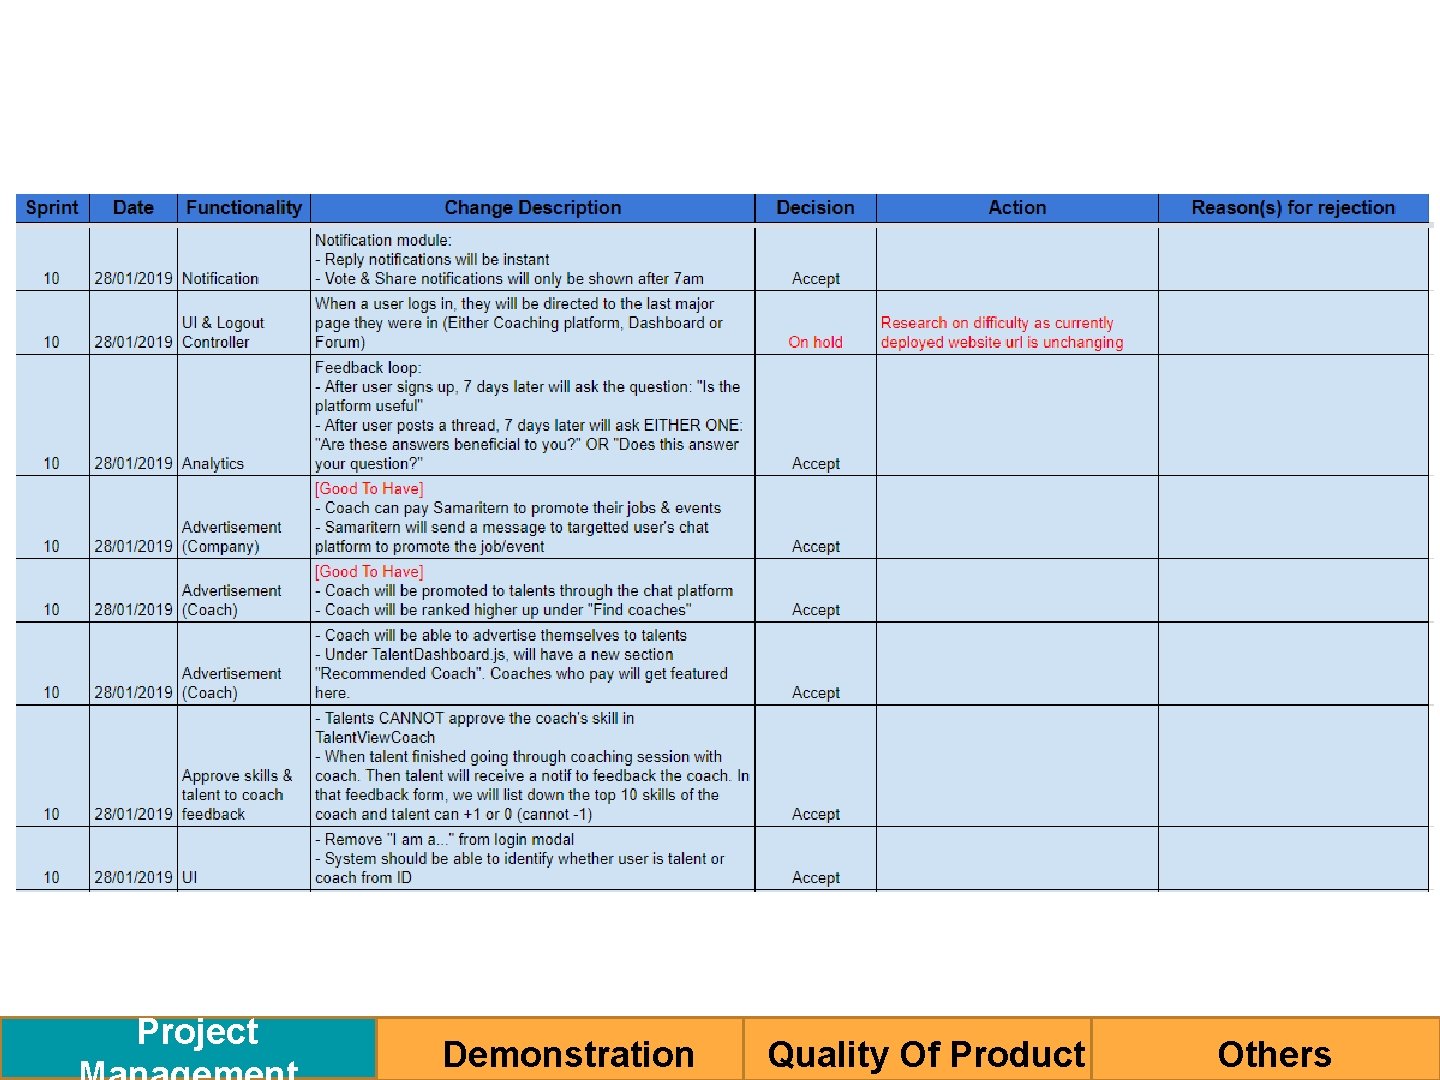Viewport: 1440px width, 1080px height.
Task: Select the Analytics functionality cell
Action: tap(244, 415)
